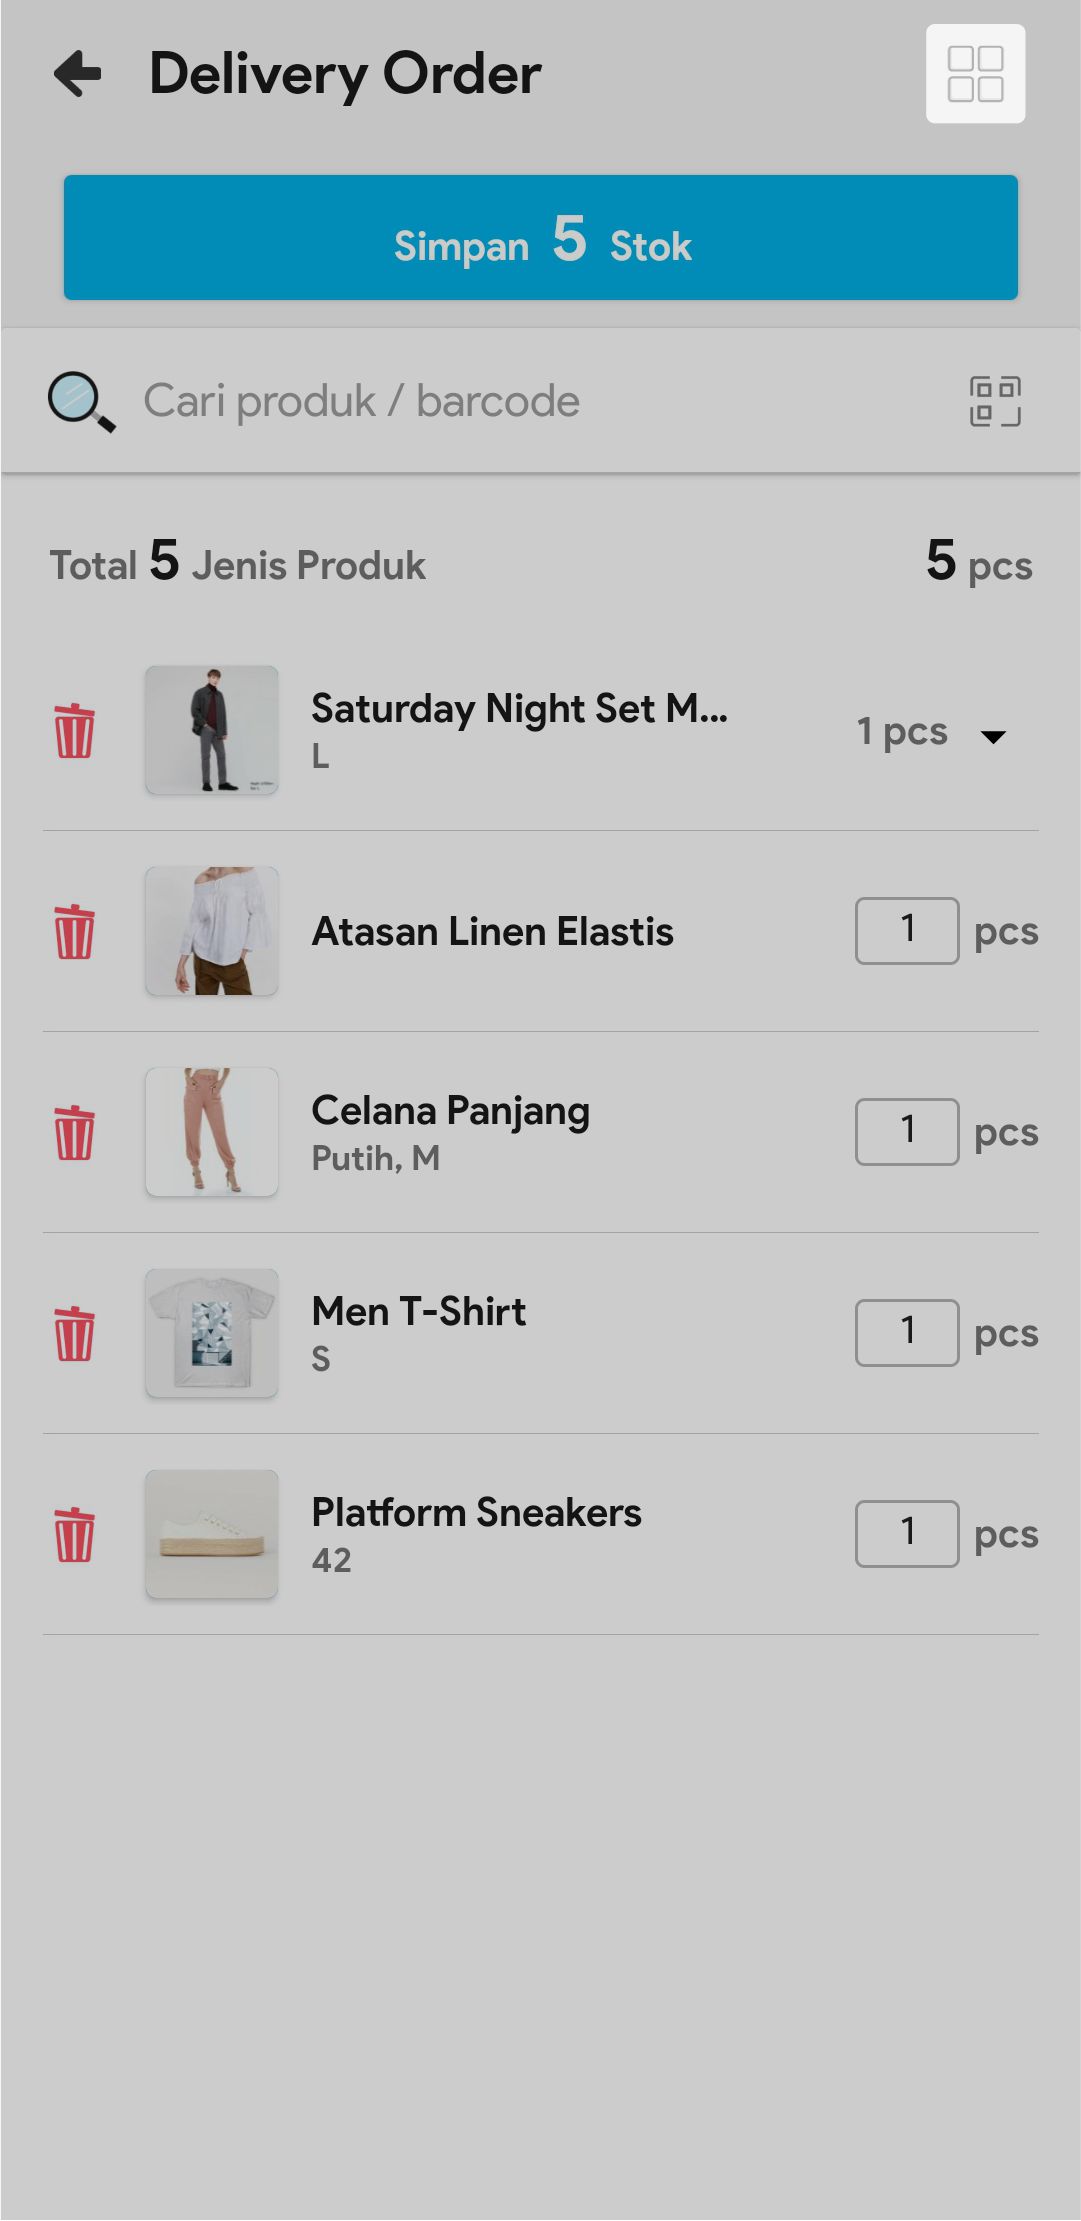The width and height of the screenshot is (1081, 2221).
Task: Delete Saturday Night Set item
Action: tap(74, 731)
